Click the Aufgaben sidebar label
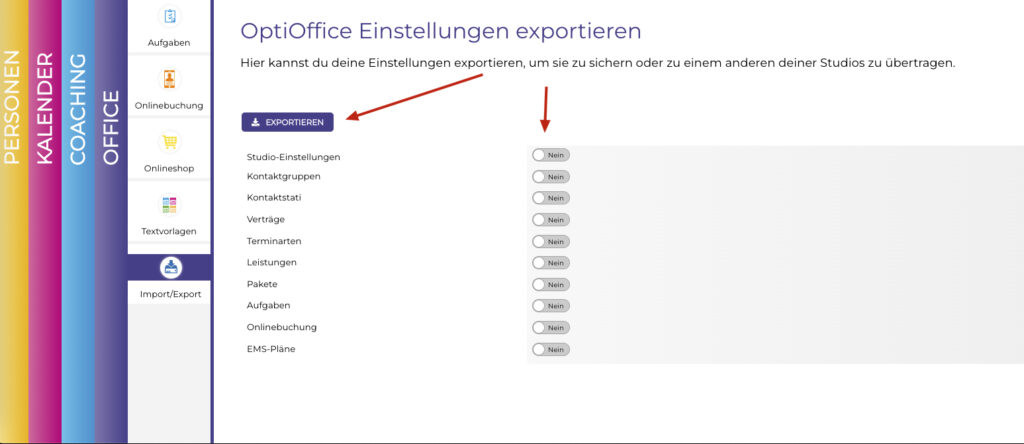Image resolution: width=1024 pixels, height=444 pixels. [x=169, y=43]
